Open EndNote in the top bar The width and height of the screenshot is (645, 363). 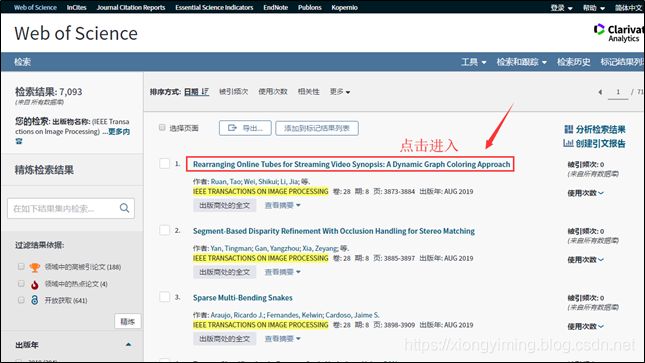click(276, 7)
